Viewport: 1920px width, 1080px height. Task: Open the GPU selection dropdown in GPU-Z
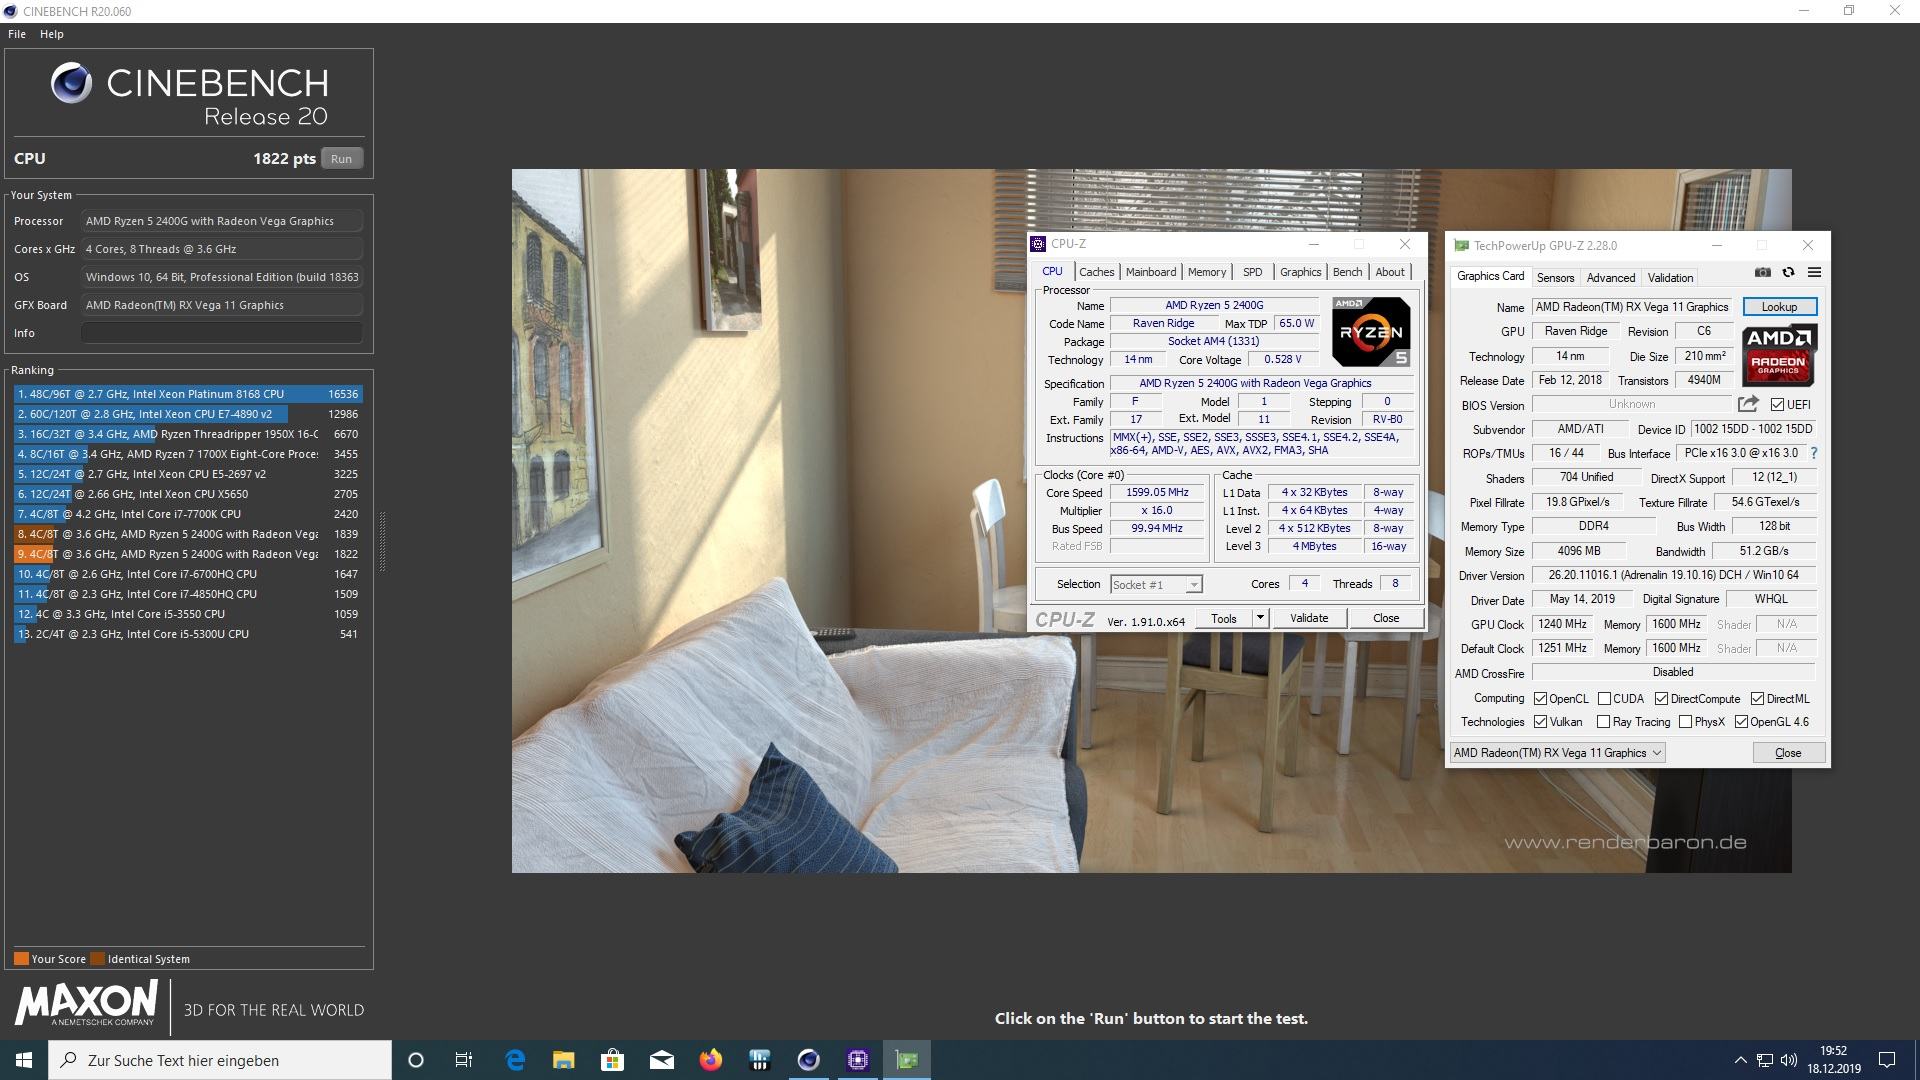(1557, 753)
